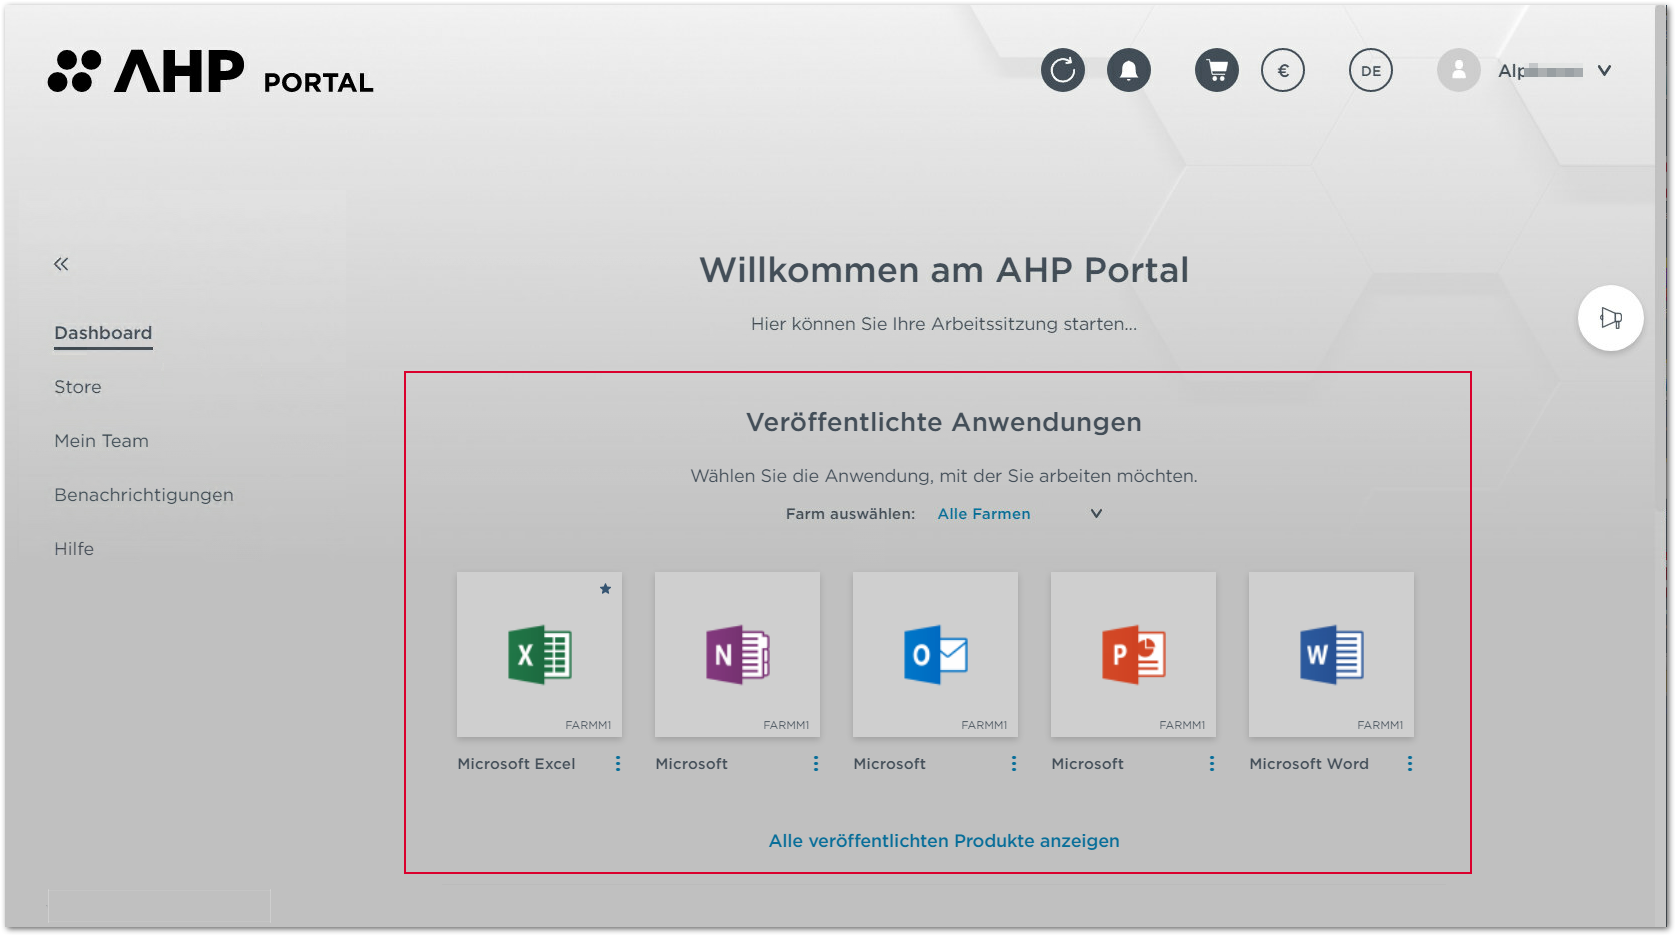Open Benachrichtigungen in sidebar

click(x=144, y=495)
